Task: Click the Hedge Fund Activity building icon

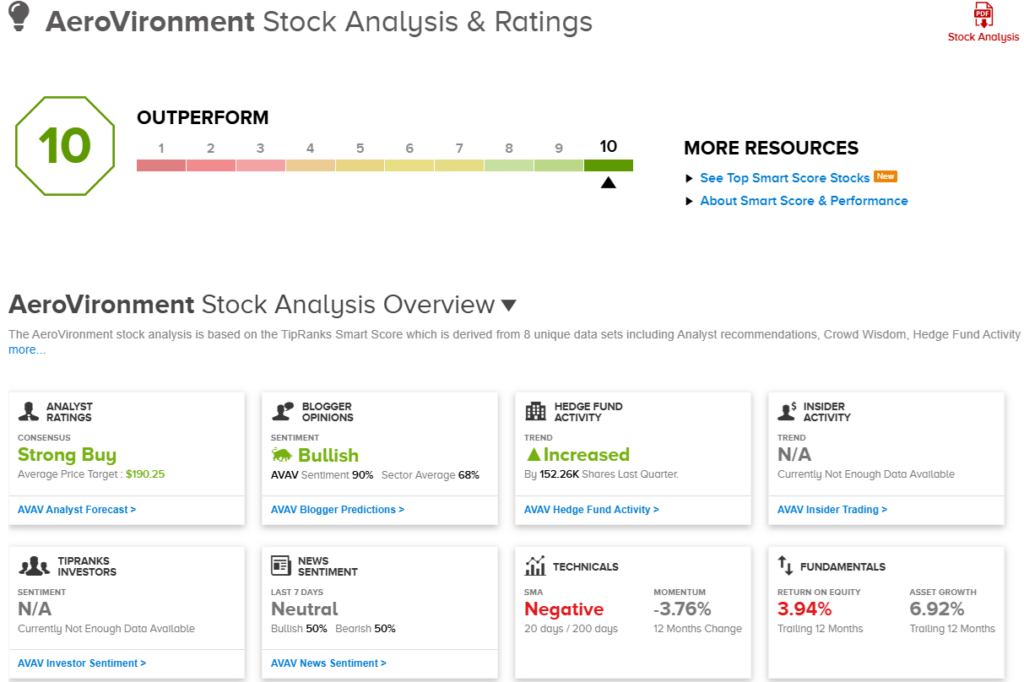Action: tap(536, 412)
